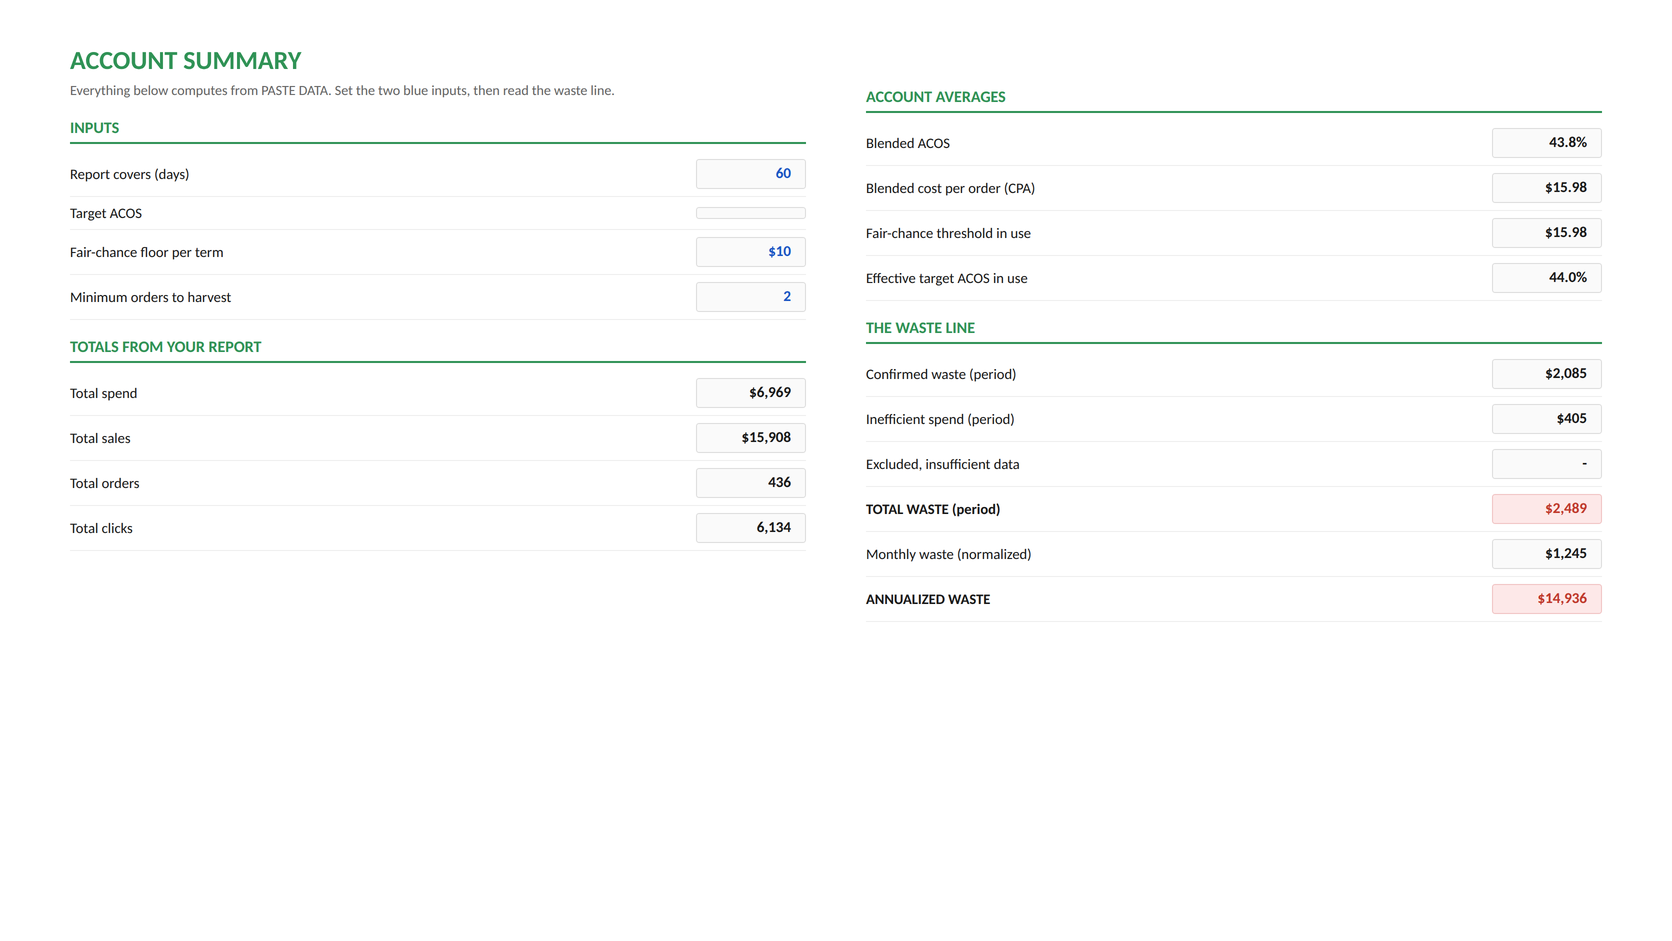Select the Minimum orders to harvest input 2

pyautogui.click(x=750, y=297)
